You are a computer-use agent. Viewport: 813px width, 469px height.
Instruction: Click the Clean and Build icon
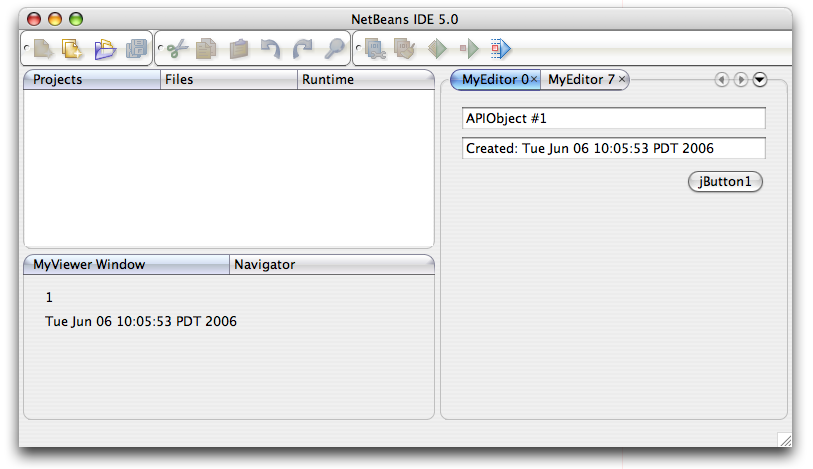point(404,49)
